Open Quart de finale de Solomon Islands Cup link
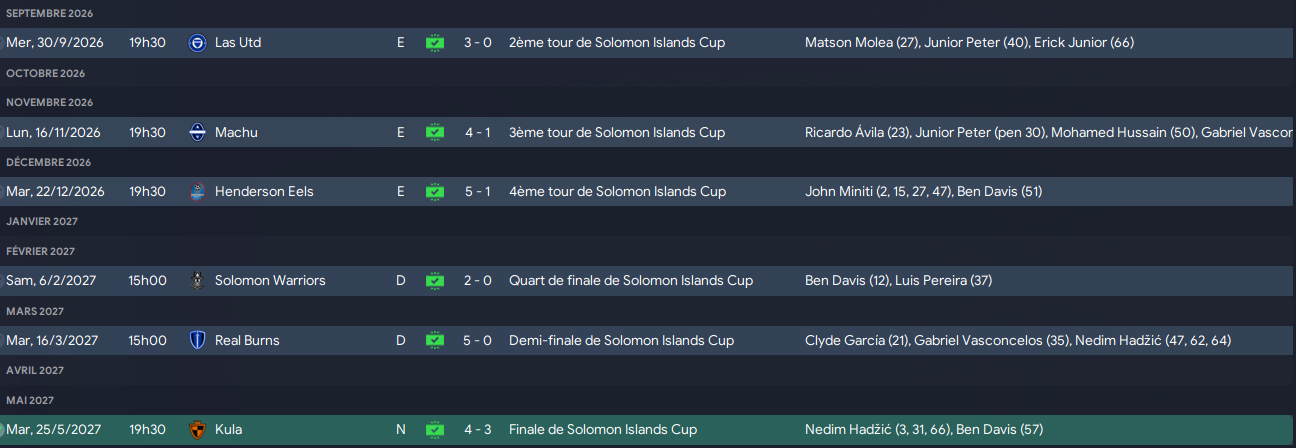This screenshot has width=1296, height=448. coord(631,281)
